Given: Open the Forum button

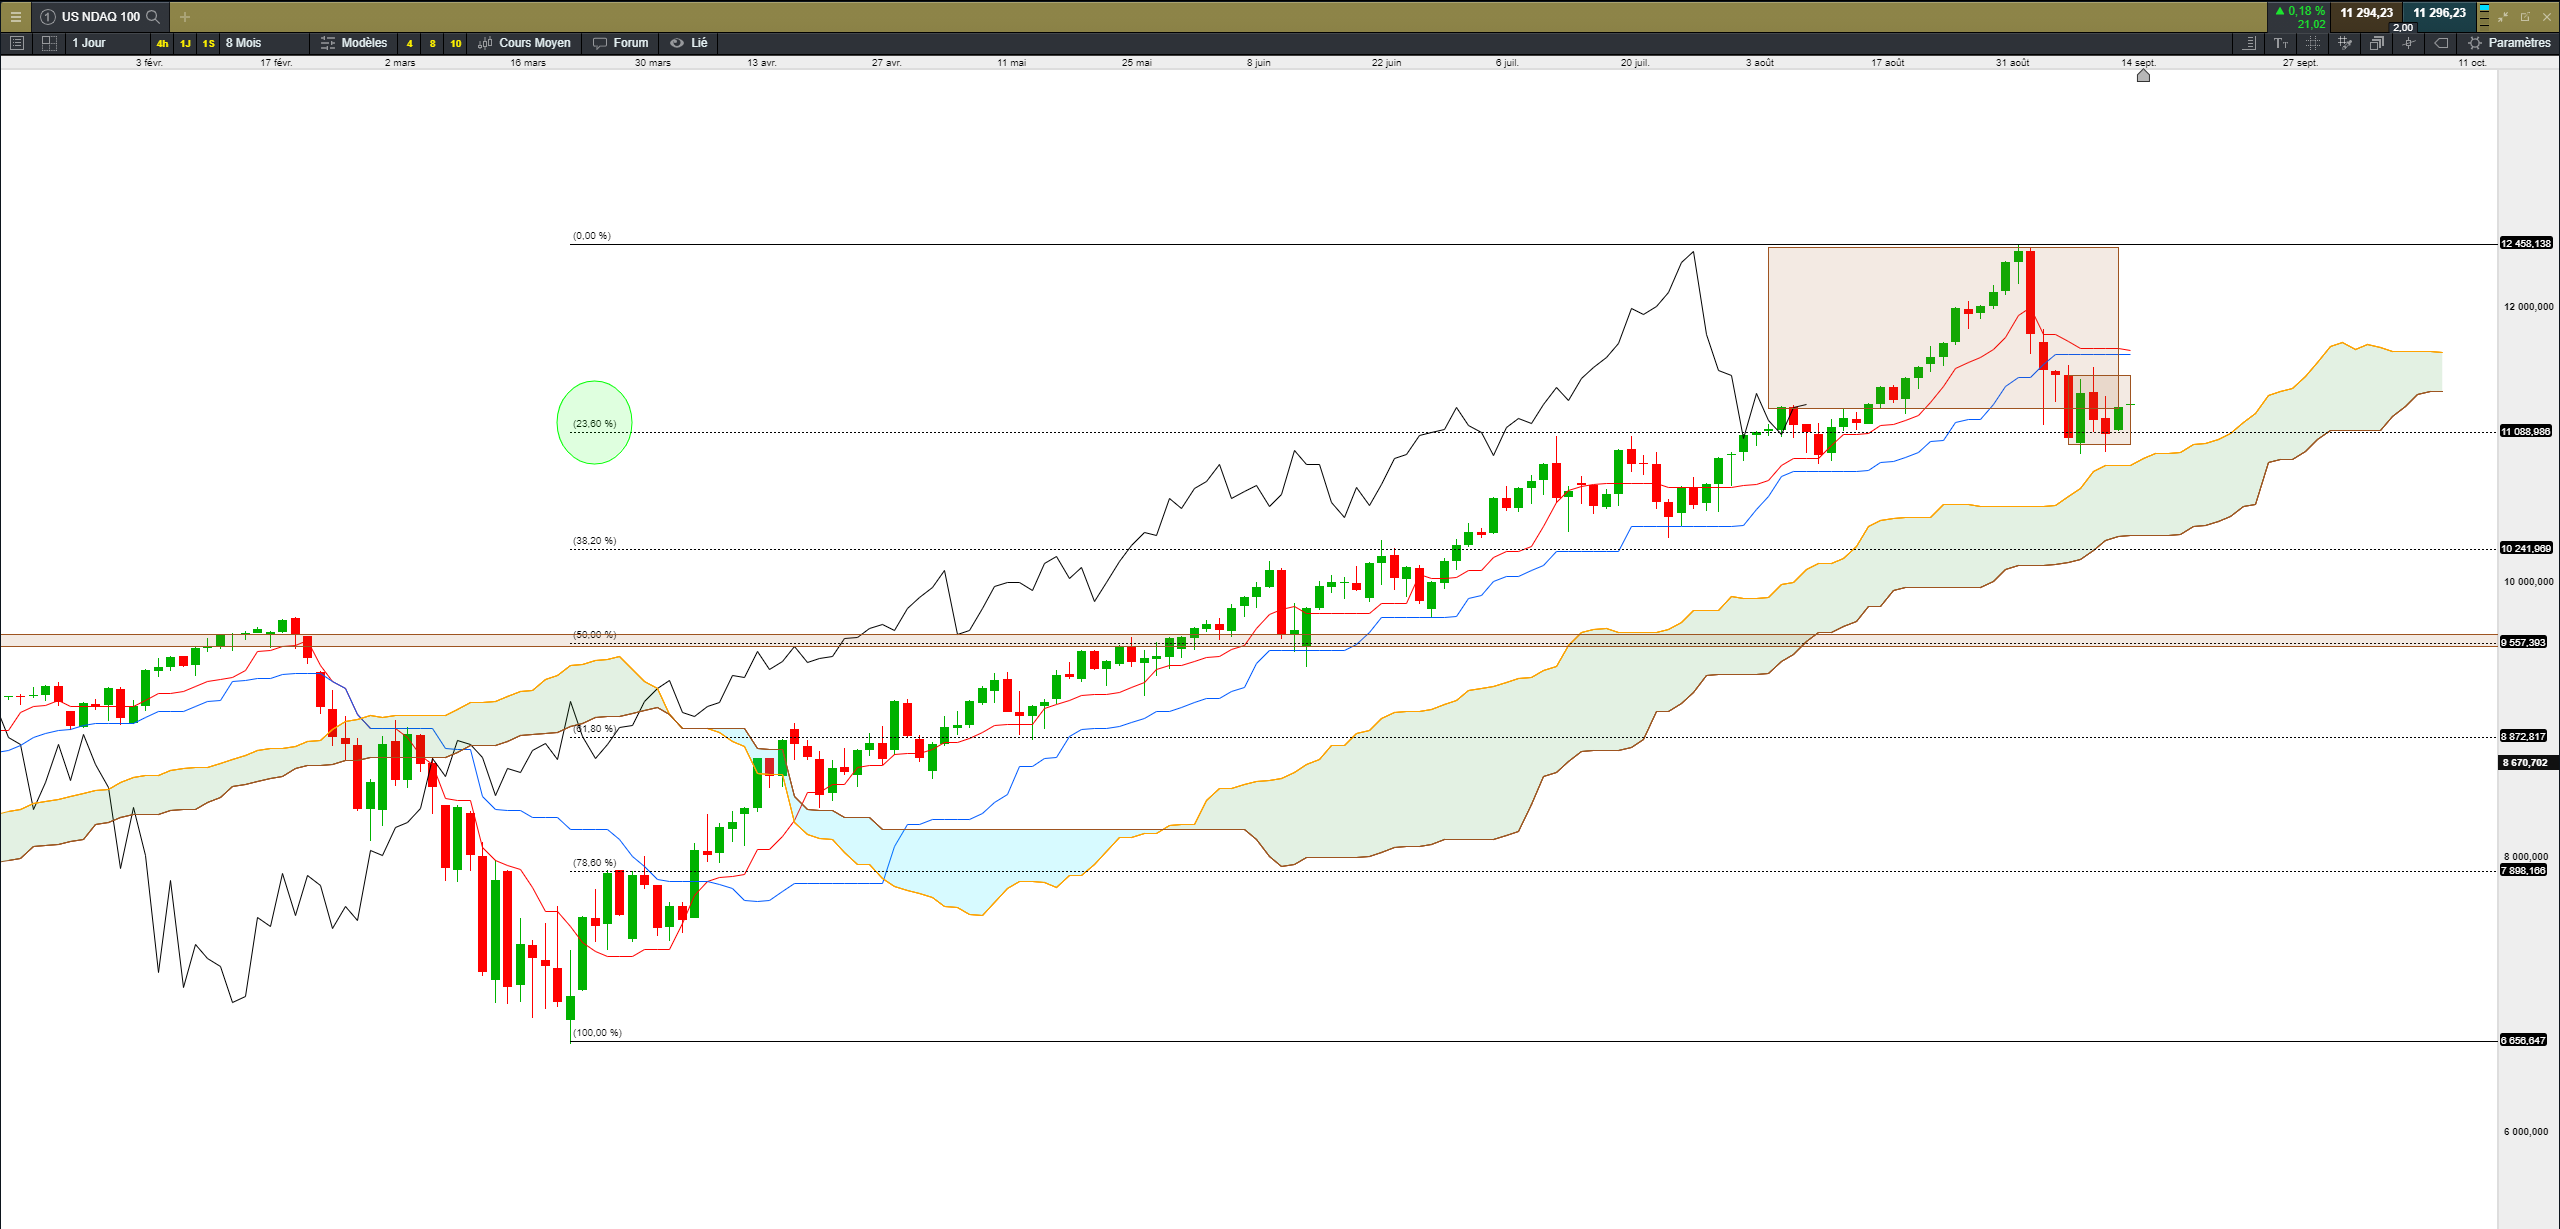Looking at the screenshot, I should click(620, 43).
